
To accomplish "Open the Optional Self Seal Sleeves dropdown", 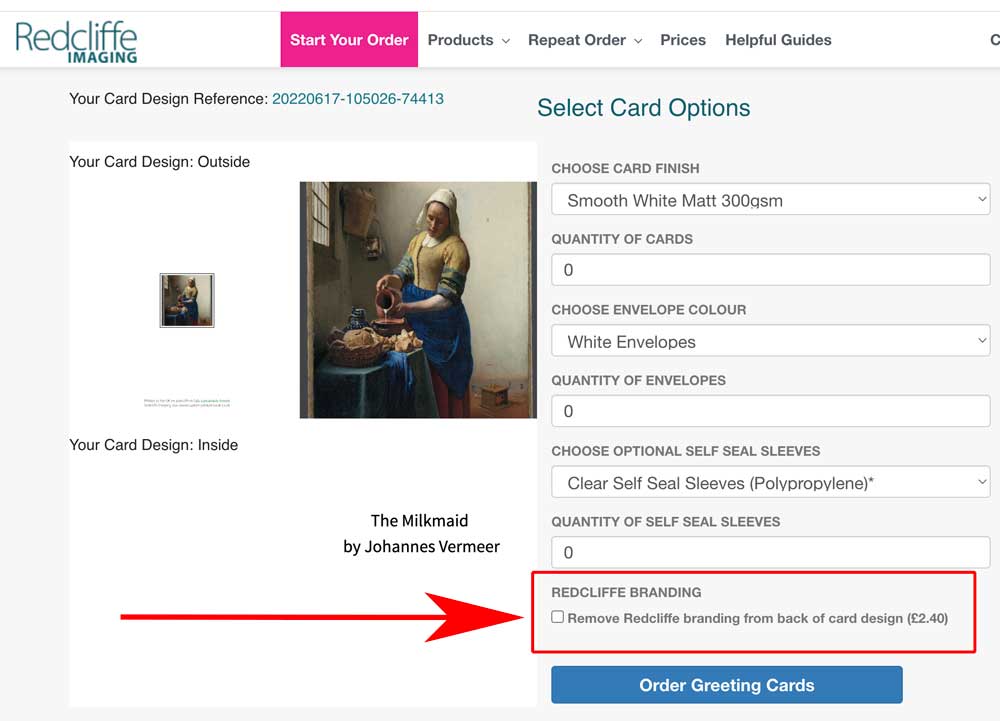I will click(770, 481).
